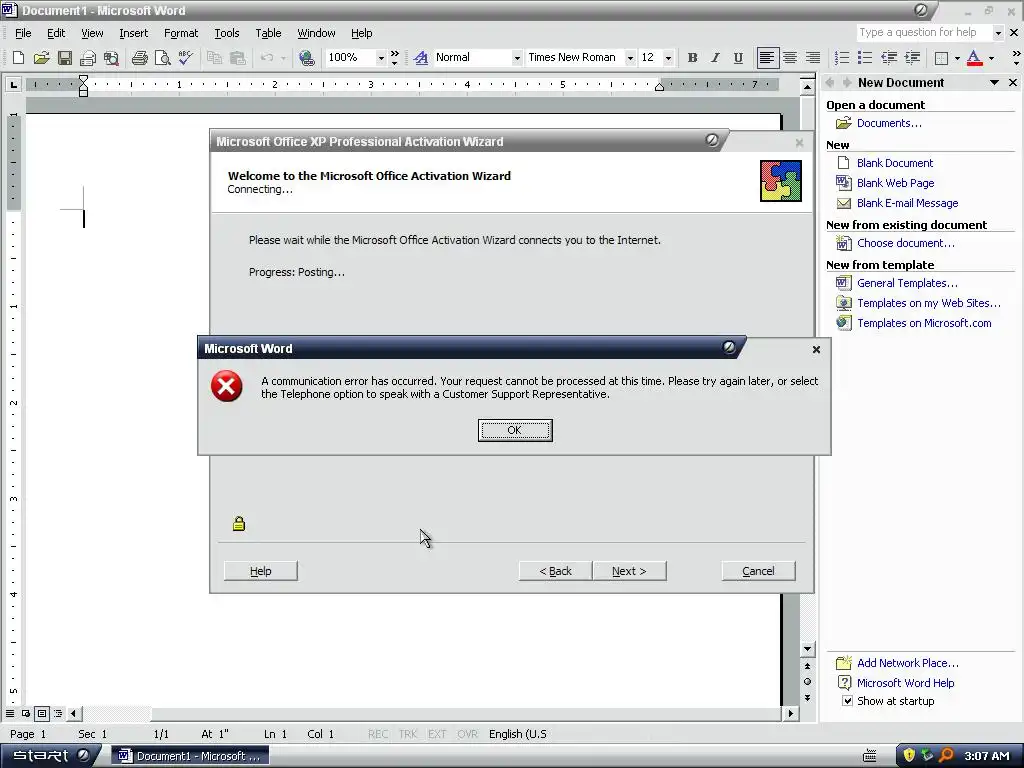
Task: Click the Blank Web Page link
Action: pos(895,183)
